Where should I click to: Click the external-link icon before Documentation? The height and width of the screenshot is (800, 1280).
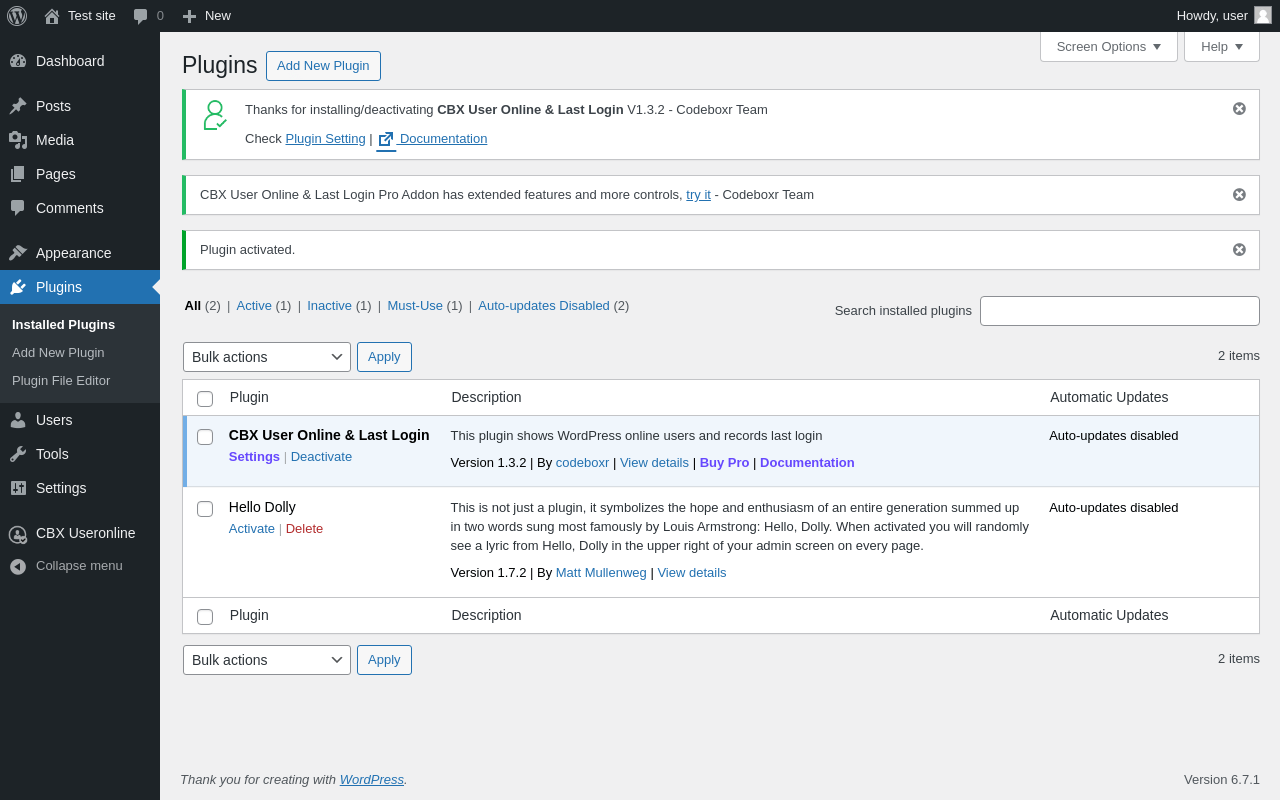[386, 139]
